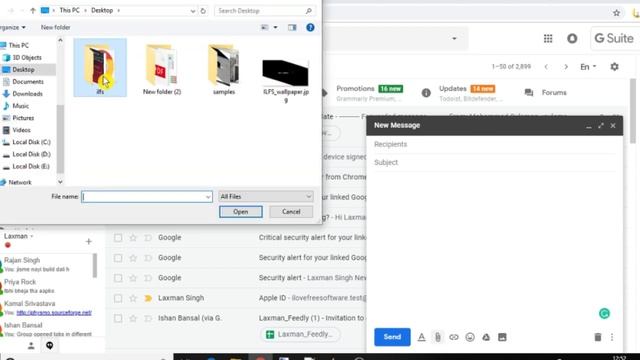Image resolution: width=640 pixels, height=360 pixels.
Task: Select Desktop in navigation tree
Action: coord(23,70)
